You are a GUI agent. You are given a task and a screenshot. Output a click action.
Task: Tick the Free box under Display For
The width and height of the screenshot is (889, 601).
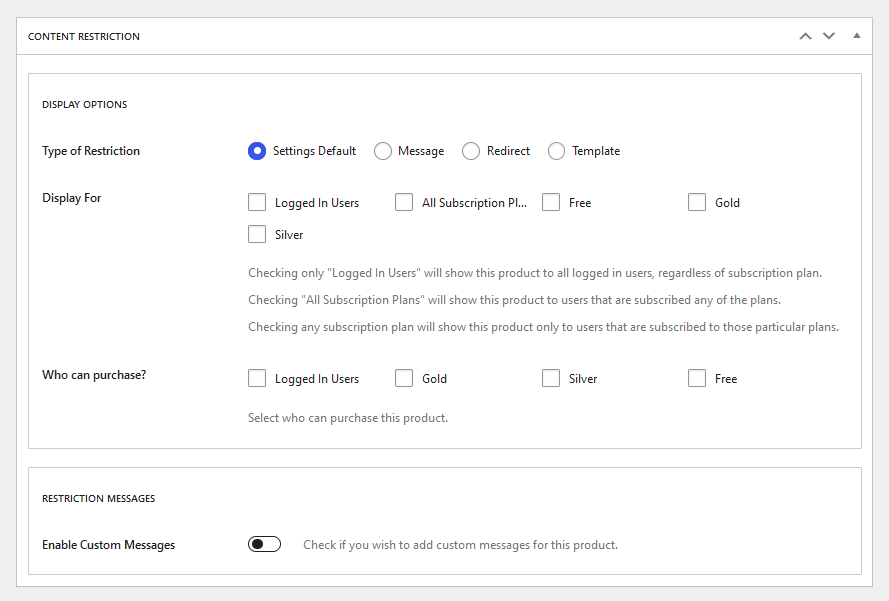point(551,202)
